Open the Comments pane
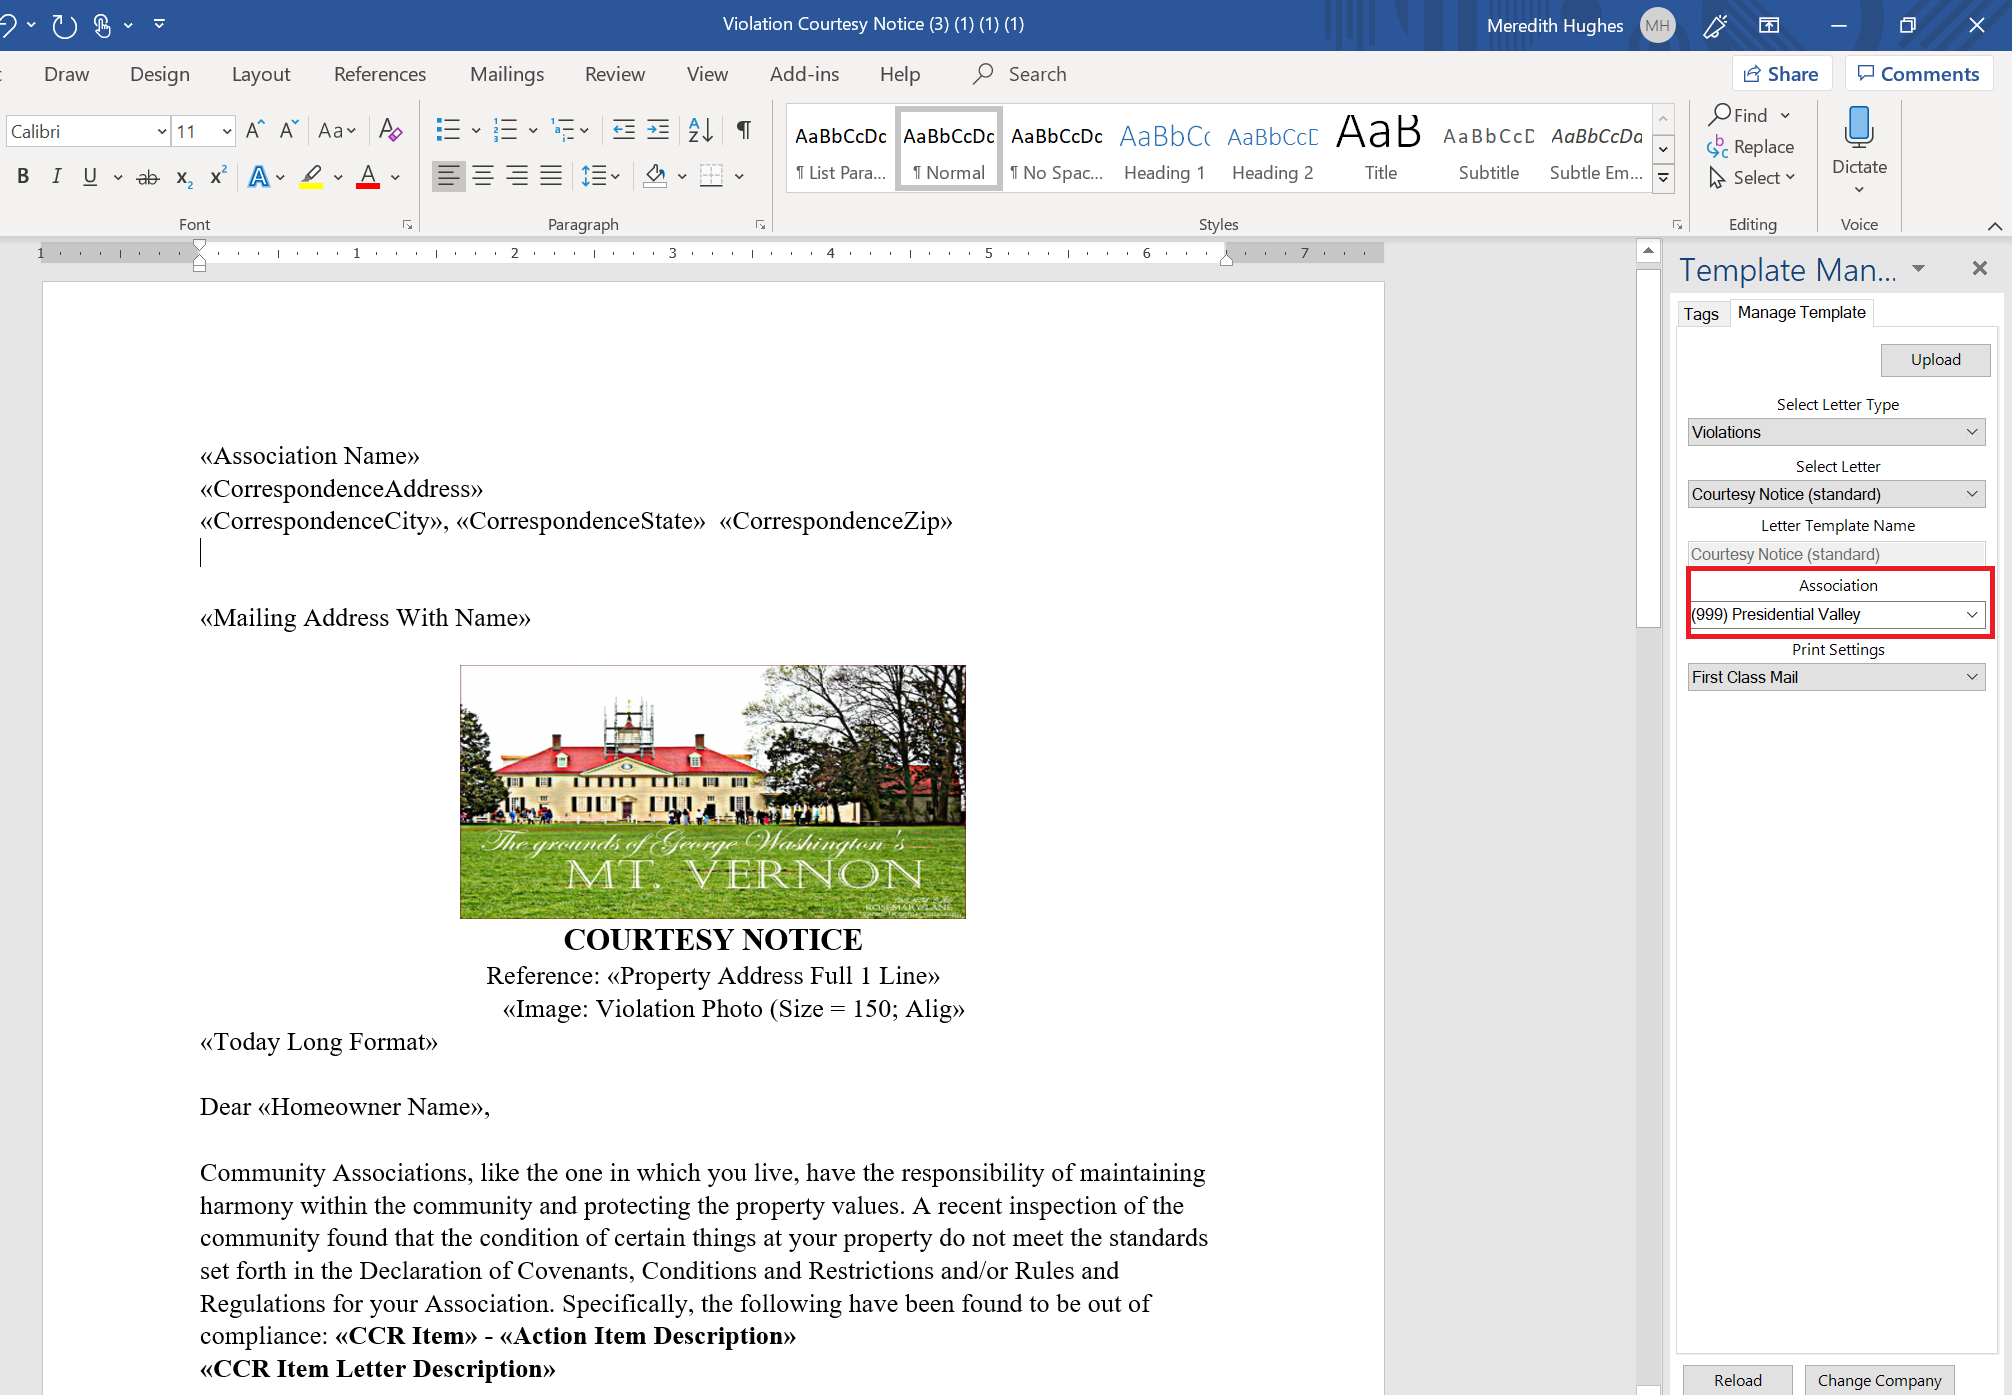This screenshot has width=2012, height=1395. (1919, 74)
